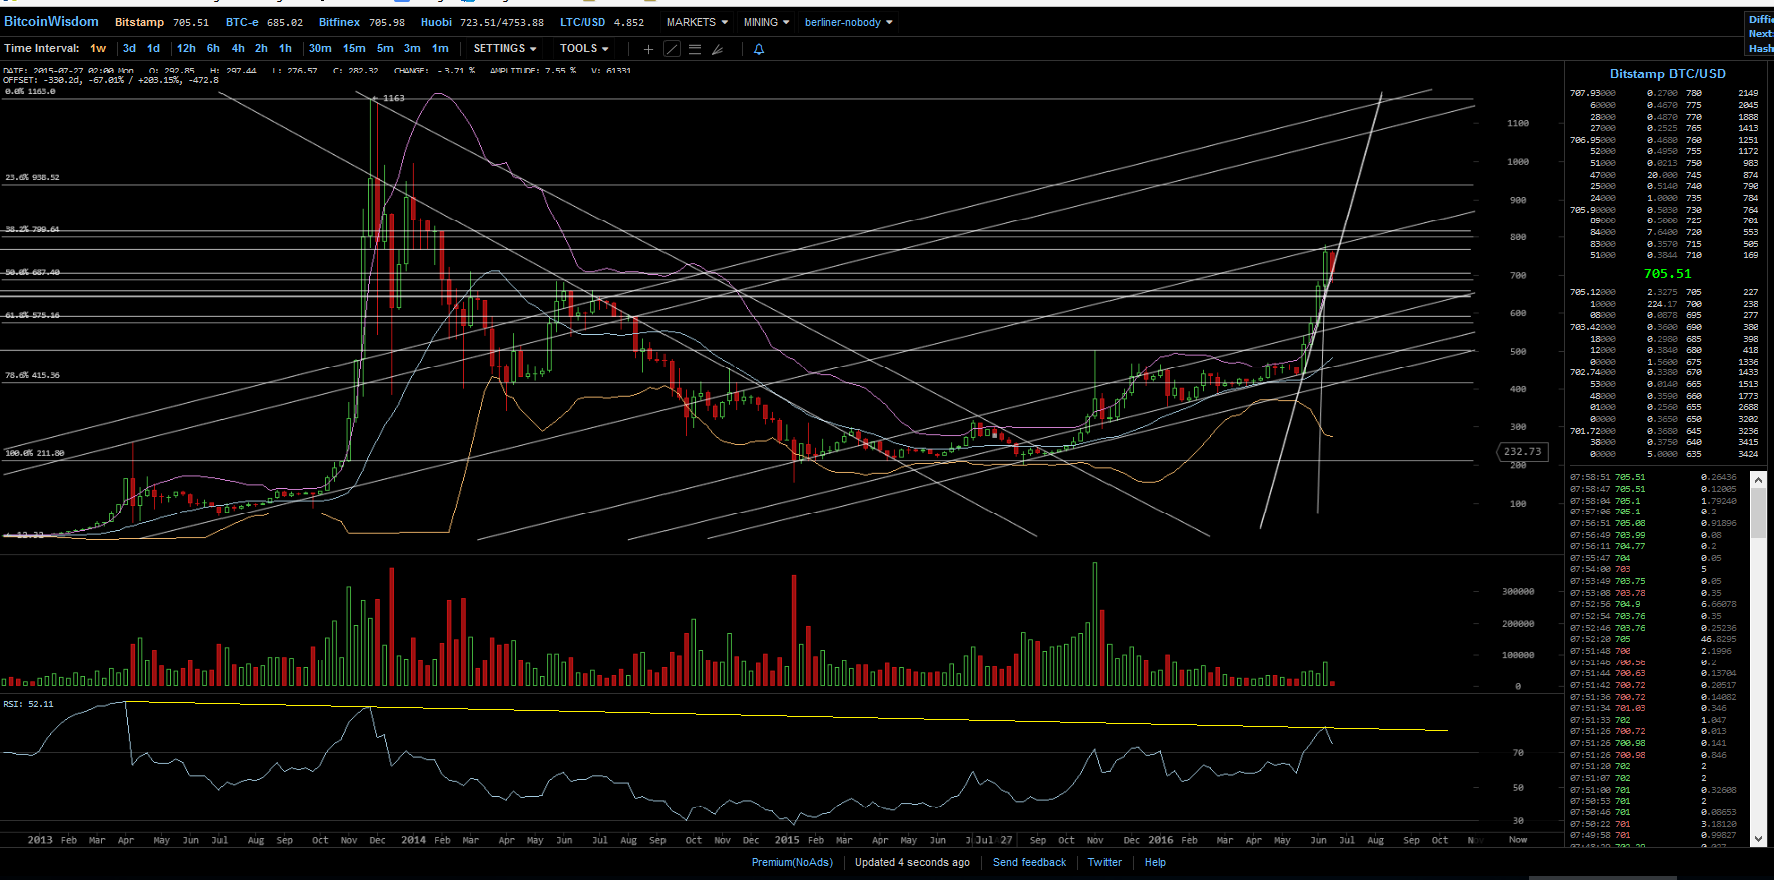Click the ask row priced 707.93000
Screen dimensions: 1774x880
point(1664,93)
